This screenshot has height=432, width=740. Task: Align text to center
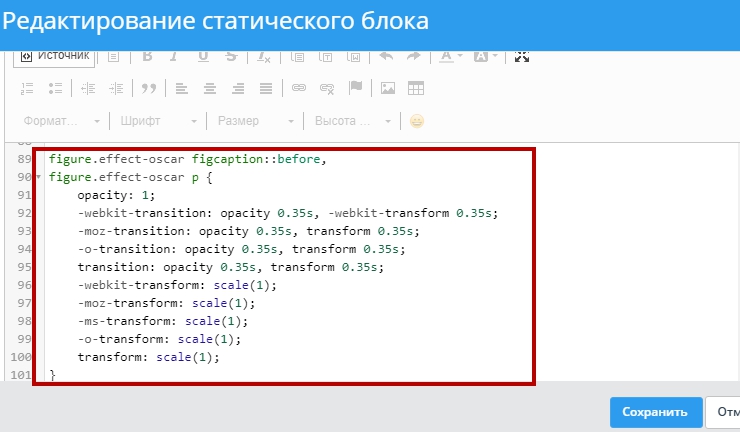click(x=210, y=88)
